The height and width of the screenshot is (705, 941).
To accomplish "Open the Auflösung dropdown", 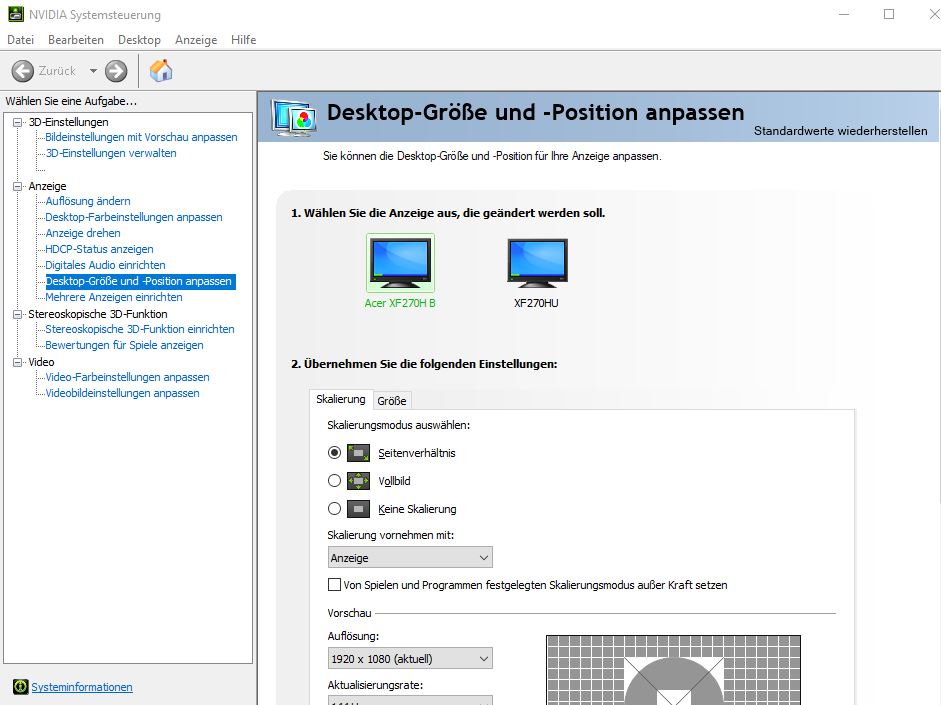I will pyautogui.click(x=410, y=659).
